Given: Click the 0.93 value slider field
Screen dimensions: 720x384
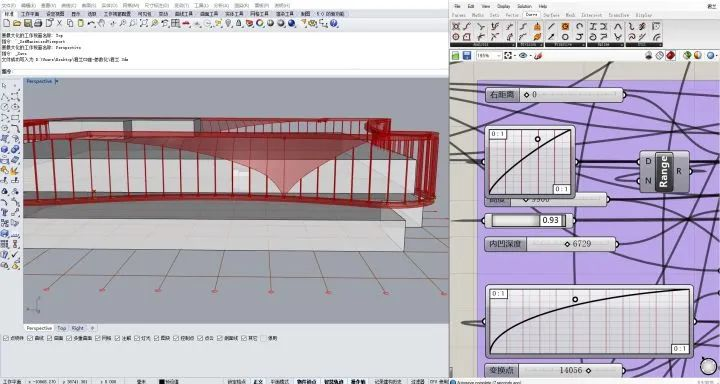Looking at the screenshot, I should 529,220.
